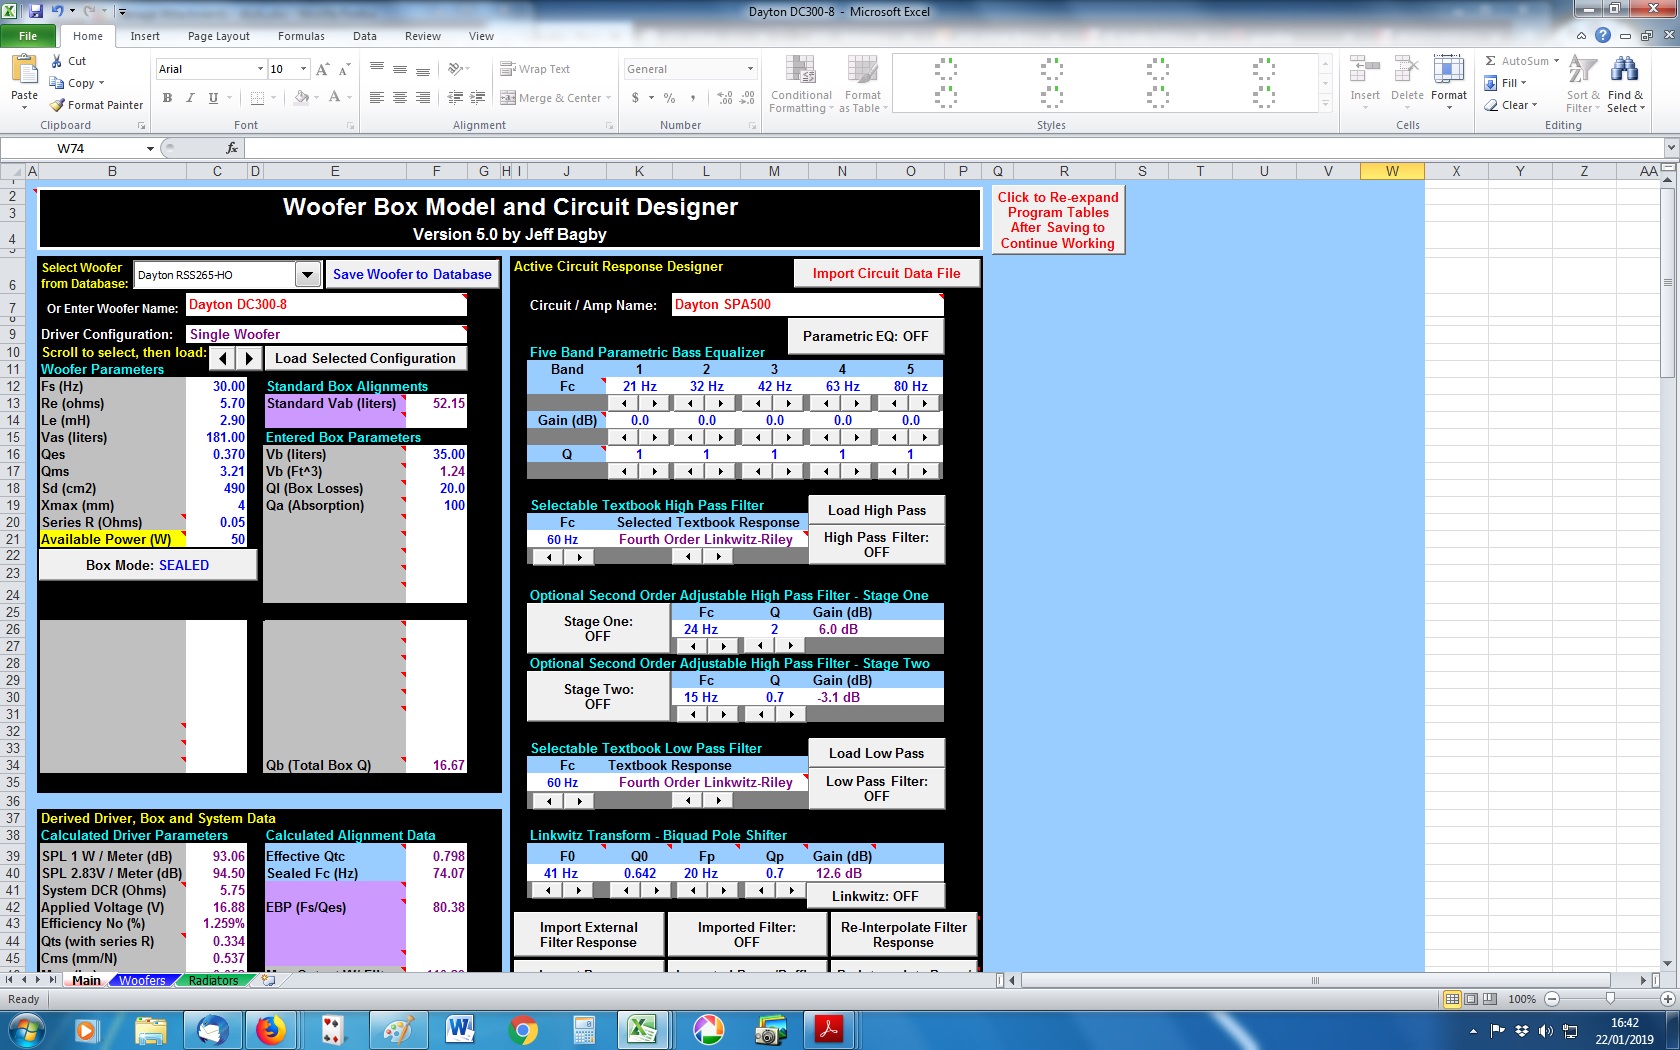Viewport: 1680px width, 1050px height.
Task: Click the Fill Color bucket icon
Action: (301, 98)
